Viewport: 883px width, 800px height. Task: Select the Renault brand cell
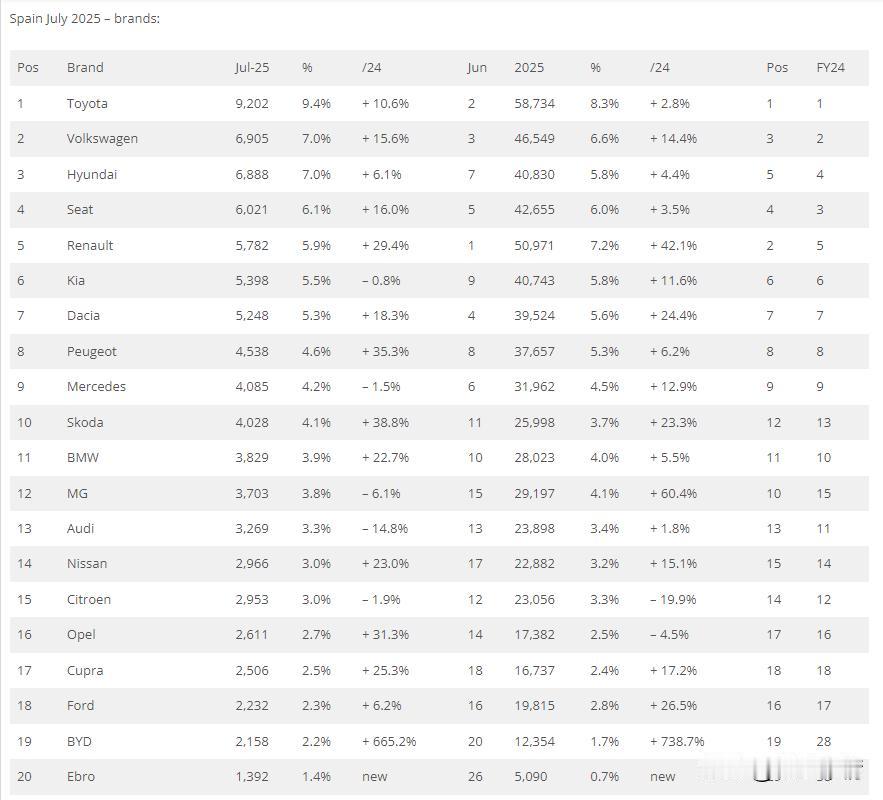pyautogui.click(x=90, y=245)
